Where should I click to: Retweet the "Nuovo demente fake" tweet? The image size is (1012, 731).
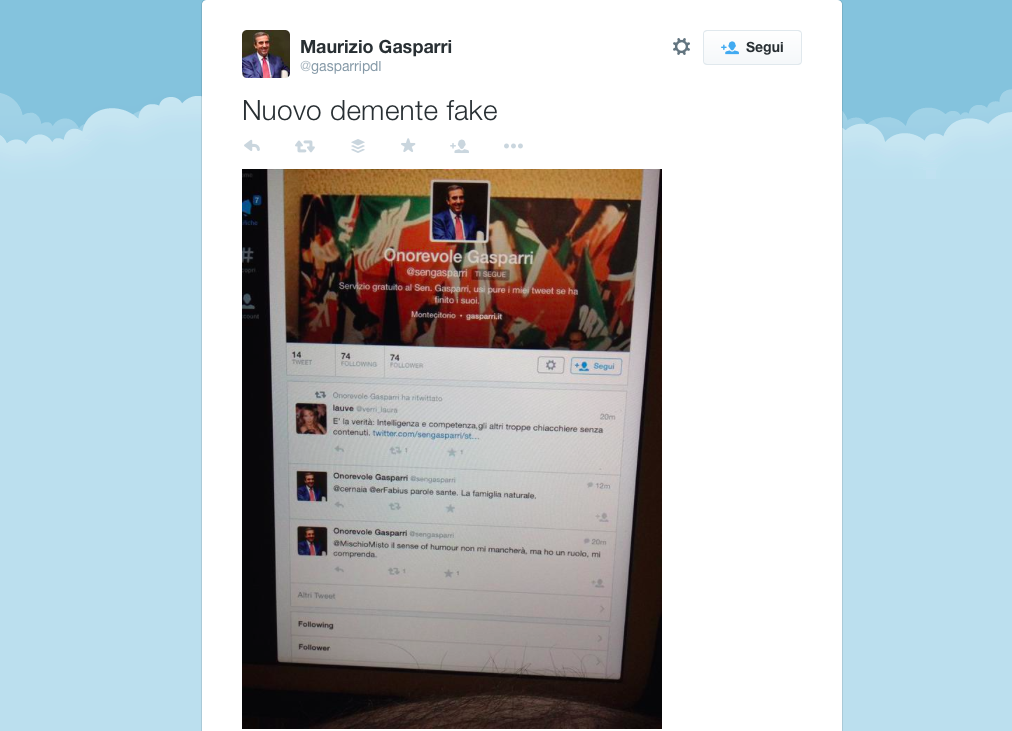pyautogui.click(x=305, y=146)
